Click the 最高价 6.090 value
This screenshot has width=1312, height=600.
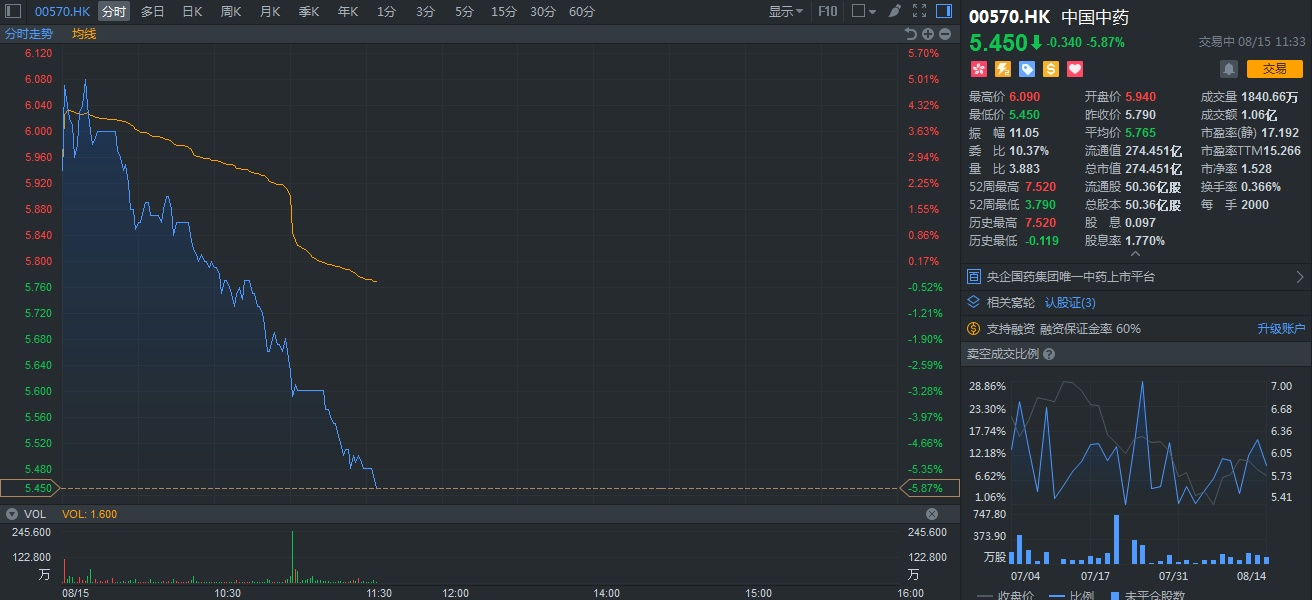coord(1025,97)
